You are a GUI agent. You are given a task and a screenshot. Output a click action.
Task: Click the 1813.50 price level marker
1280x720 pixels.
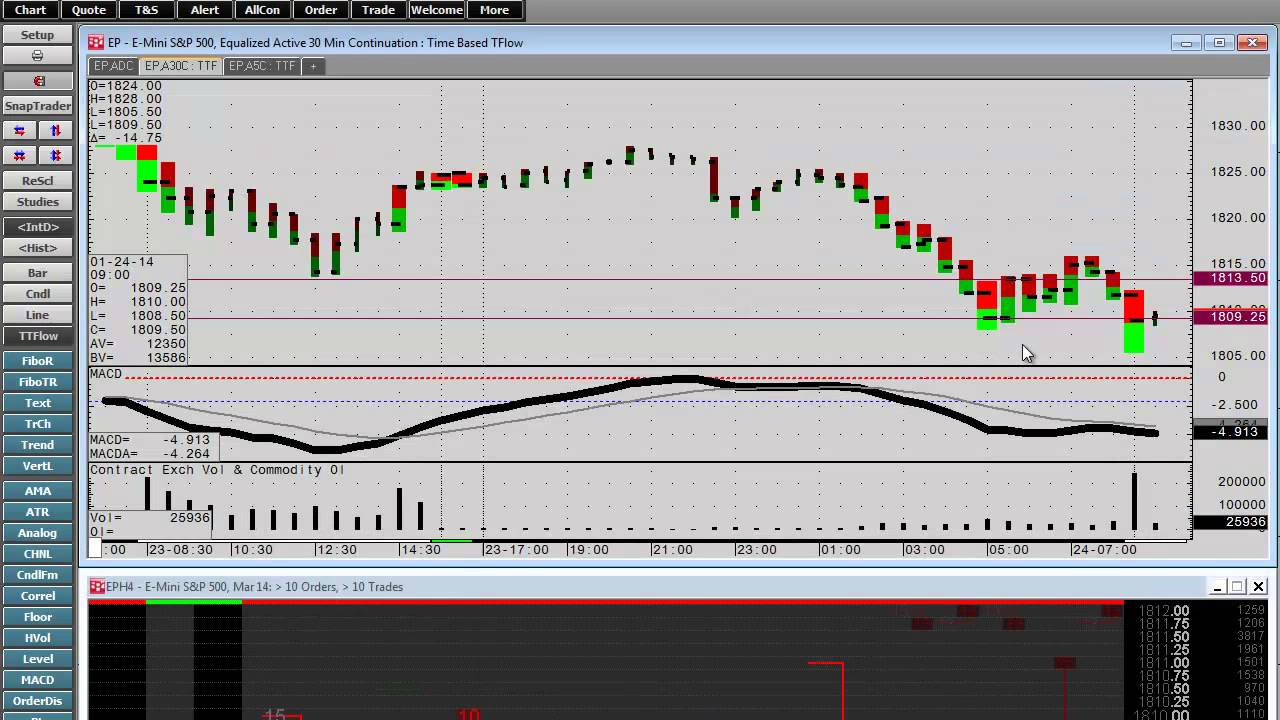1232,278
